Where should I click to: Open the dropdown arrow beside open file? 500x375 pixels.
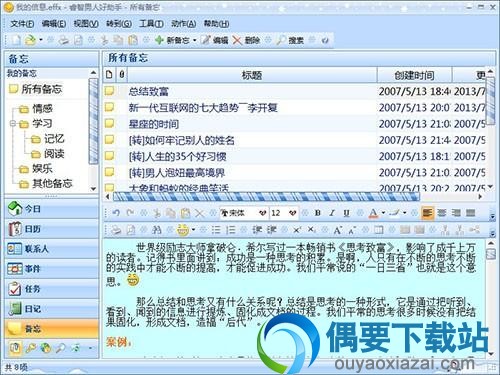(41, 40)
